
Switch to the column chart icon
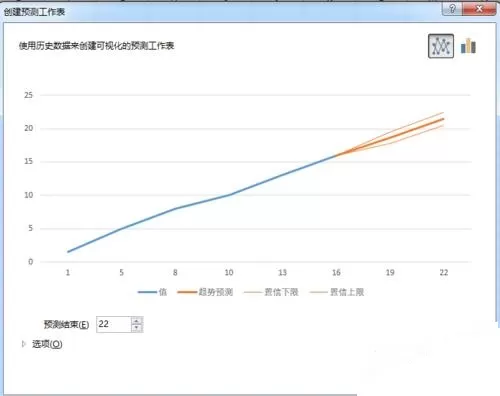pos(468,46)
